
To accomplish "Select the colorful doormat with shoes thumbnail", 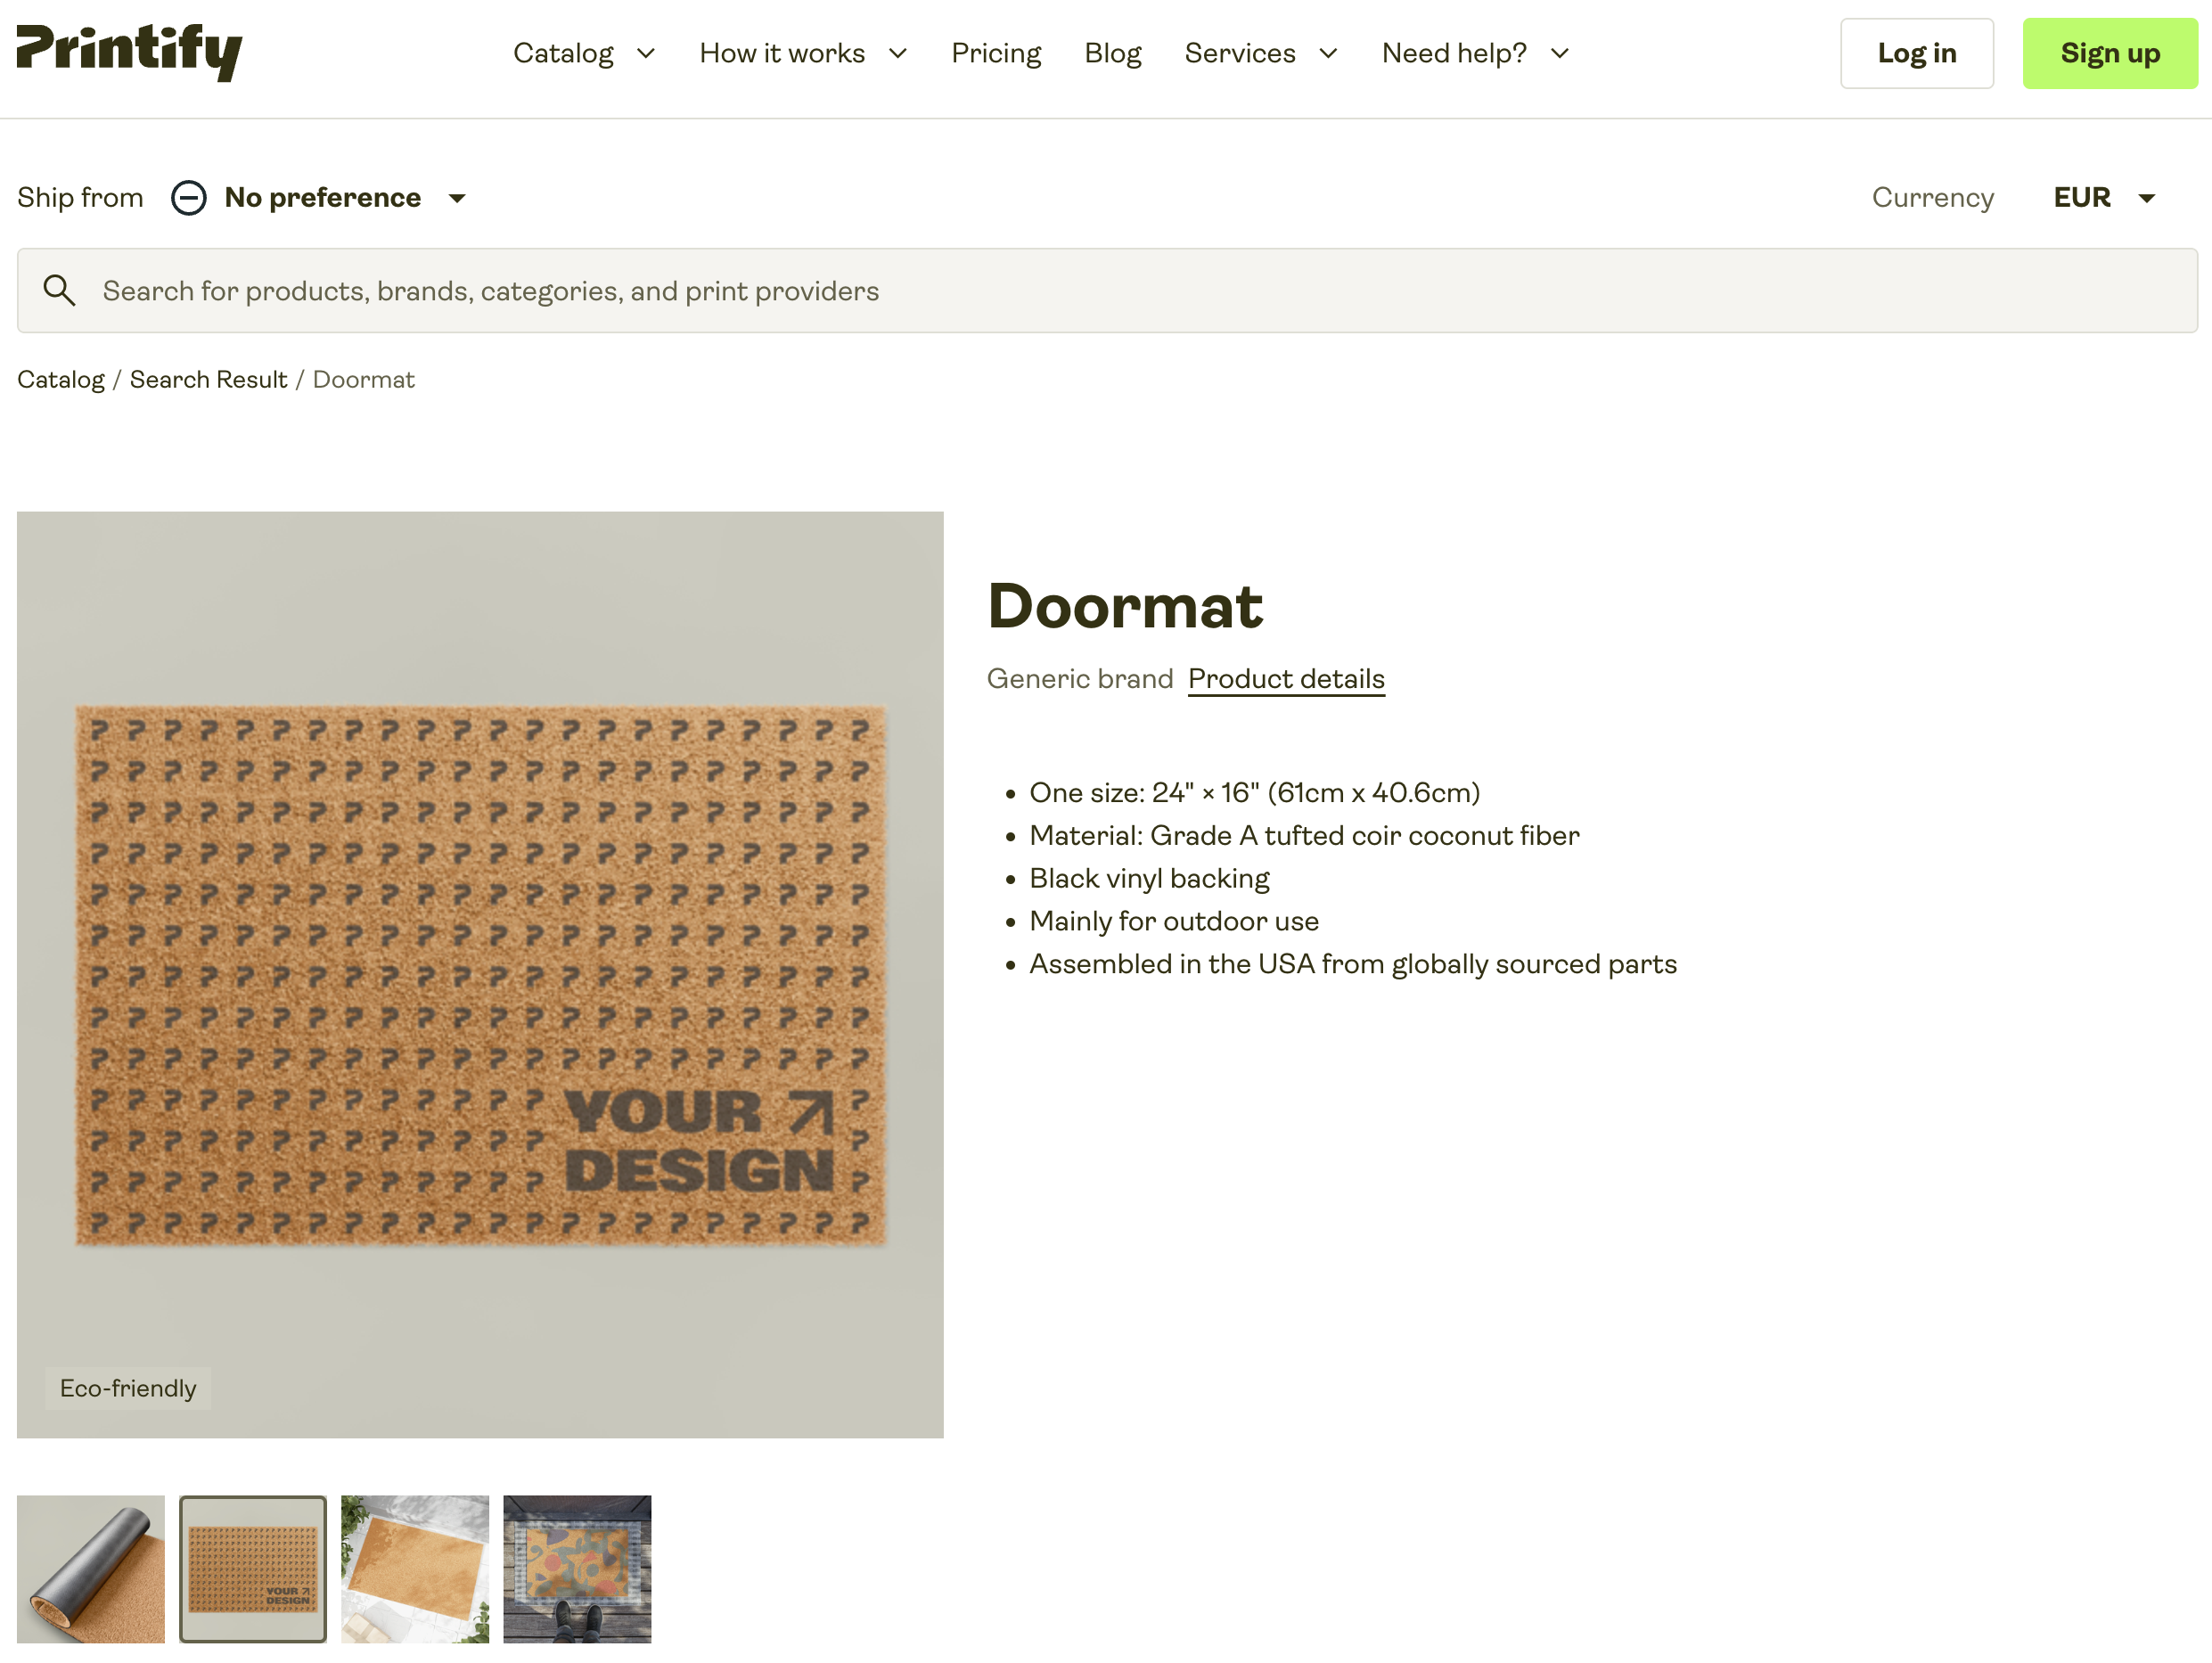I will click(577, 1568).
